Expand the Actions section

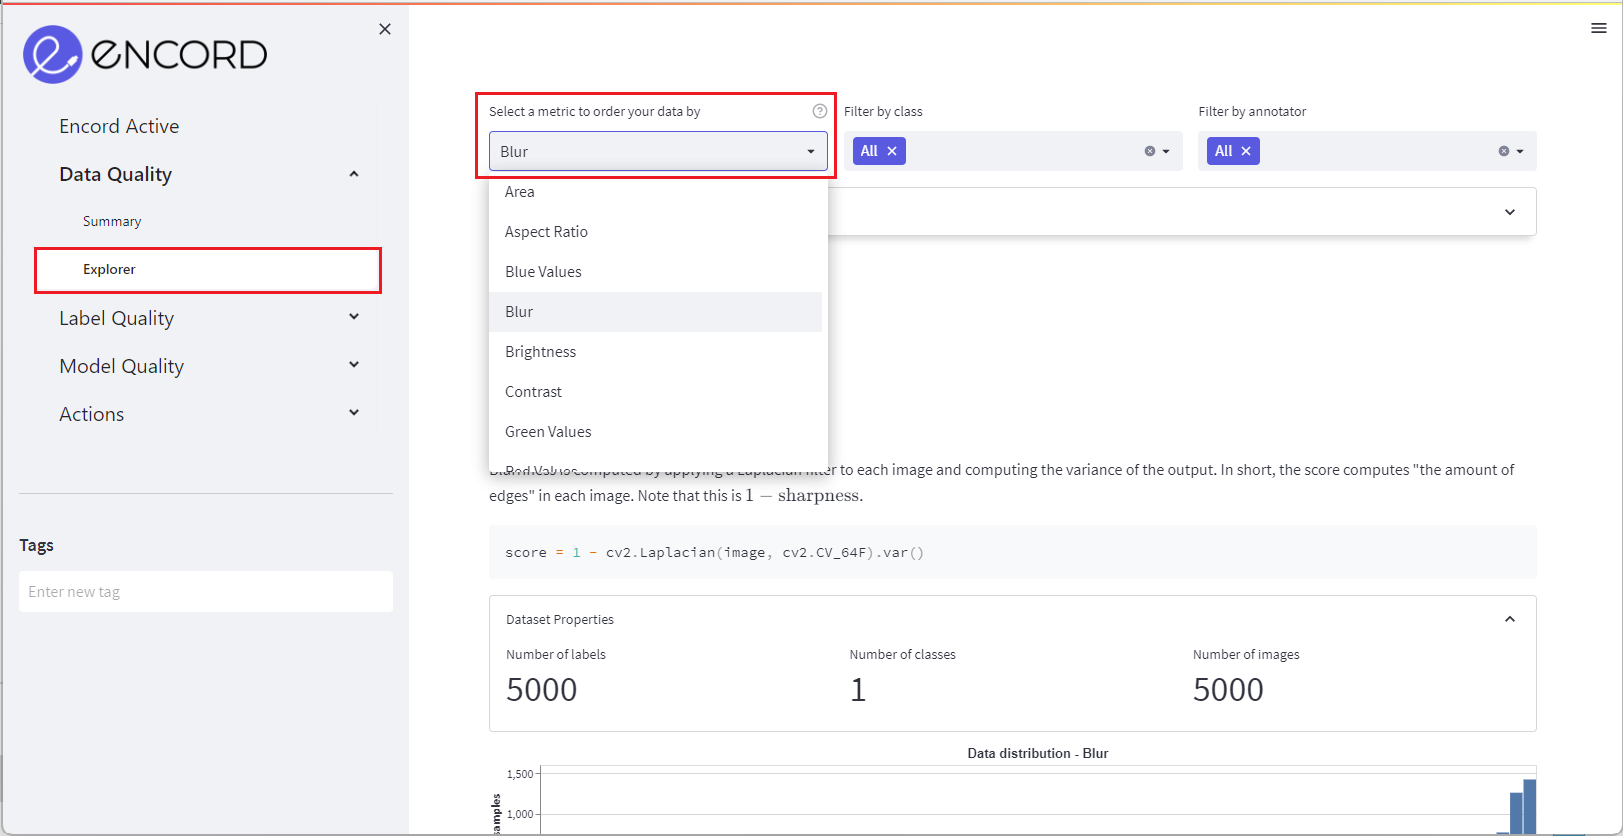[354, 413]
